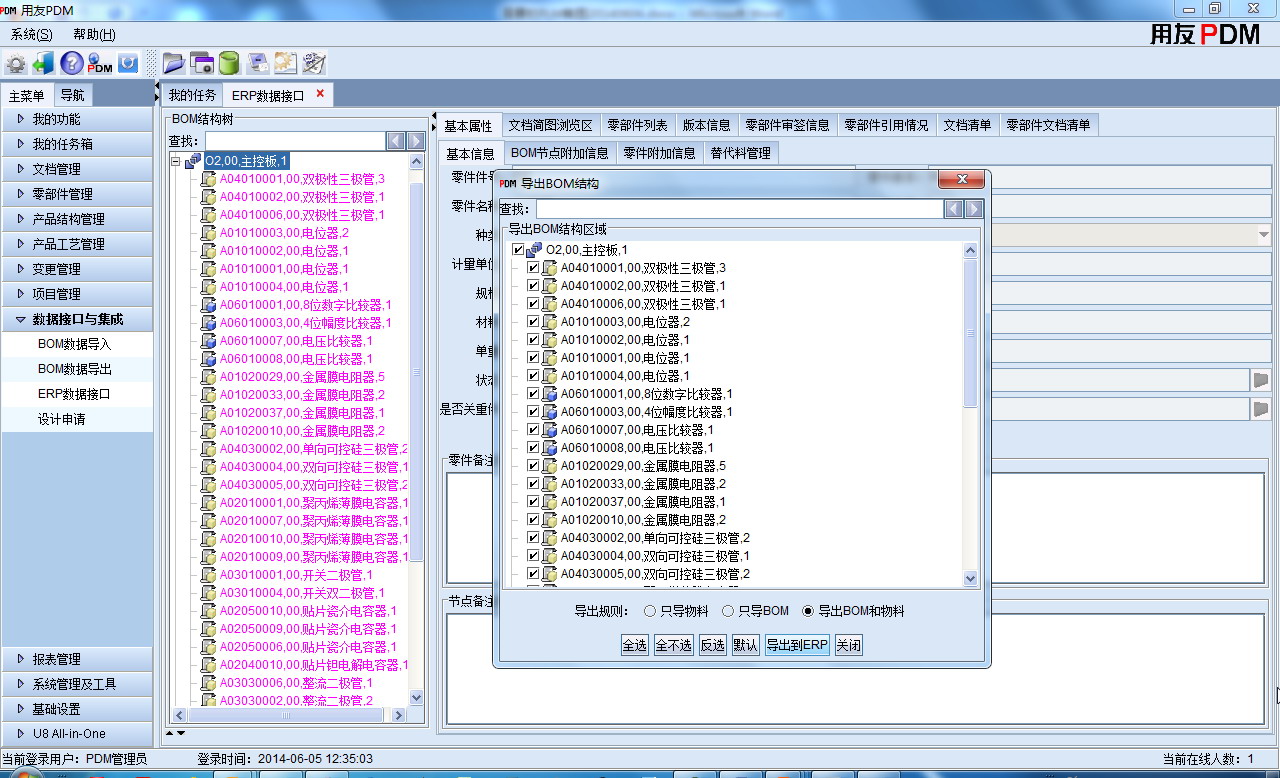
Task: Click the gear settings toolbar icon
Action: click(x=16, y=63)
